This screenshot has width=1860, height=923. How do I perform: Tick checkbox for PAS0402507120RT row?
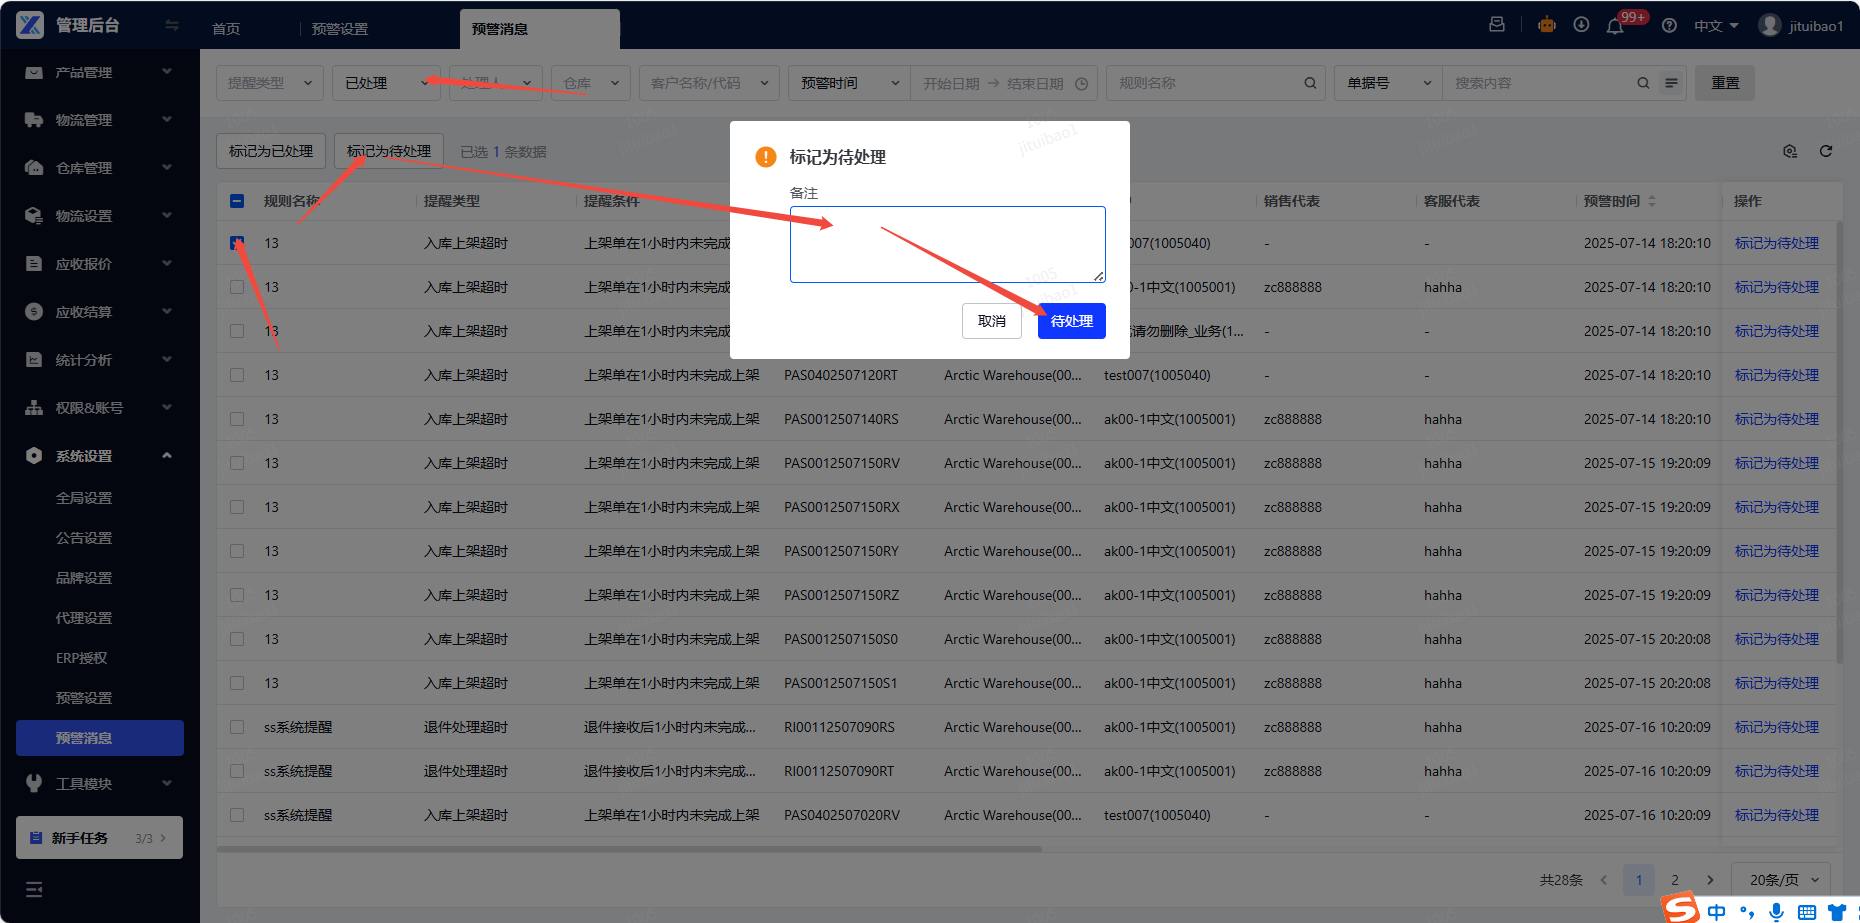(237, 375)
